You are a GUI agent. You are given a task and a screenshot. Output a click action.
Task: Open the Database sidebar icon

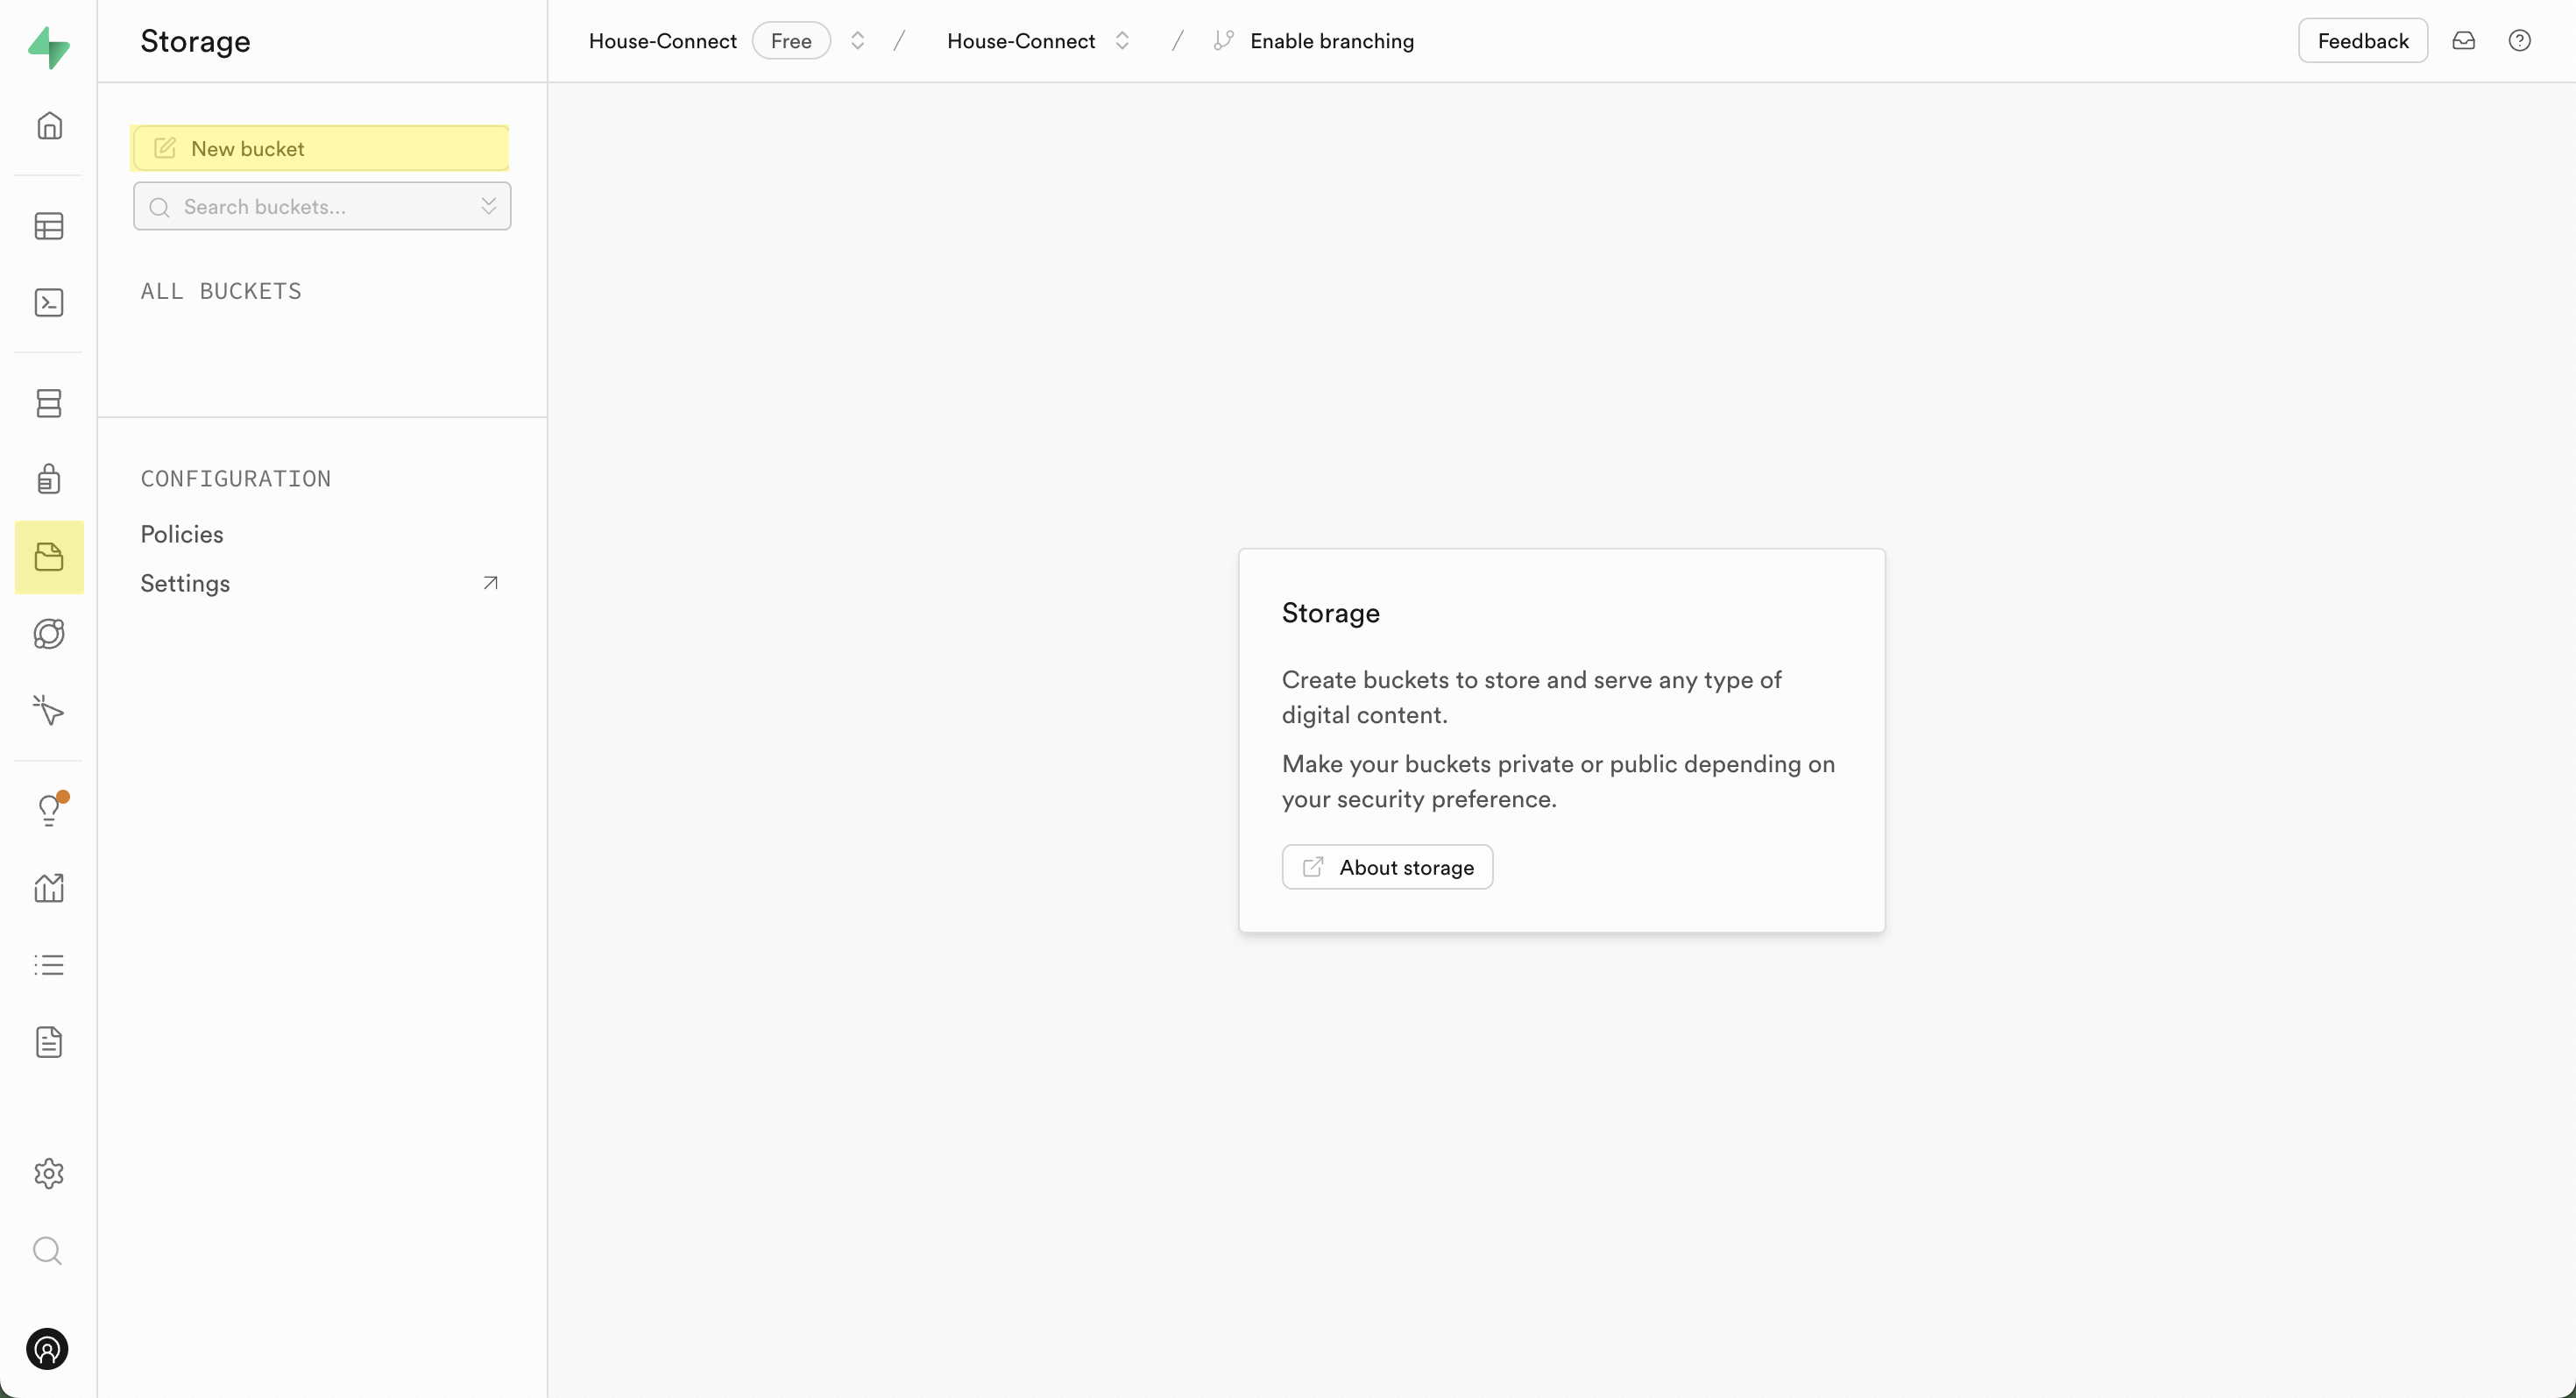click(x=49, y=403)
